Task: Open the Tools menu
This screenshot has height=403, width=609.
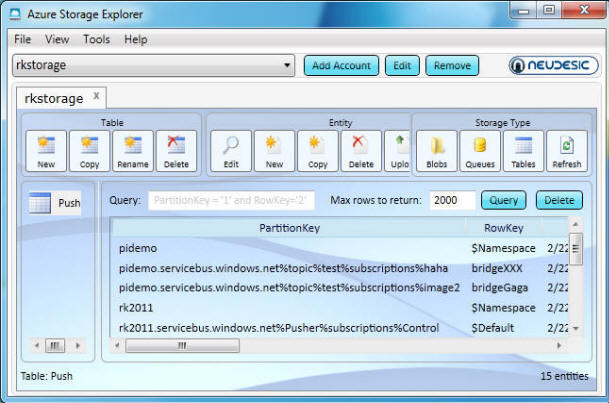Action: click(x=97, y=39)
